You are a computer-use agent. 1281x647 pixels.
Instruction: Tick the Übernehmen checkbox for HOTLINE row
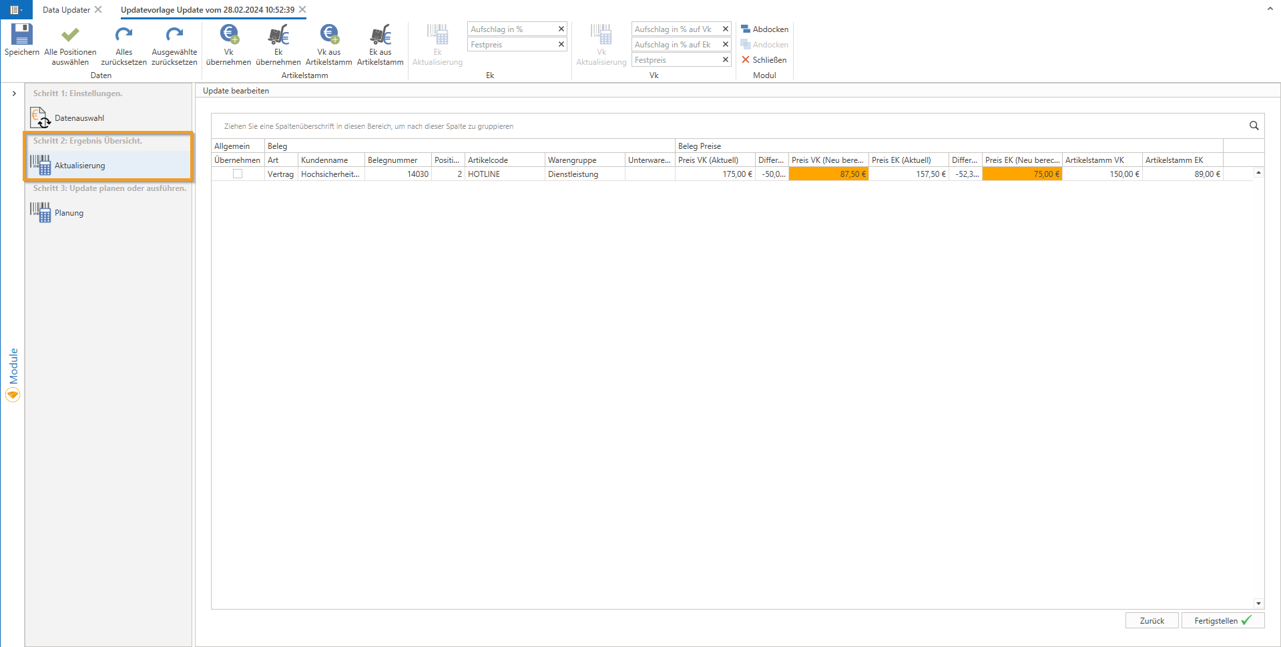[x=237, y=174]
